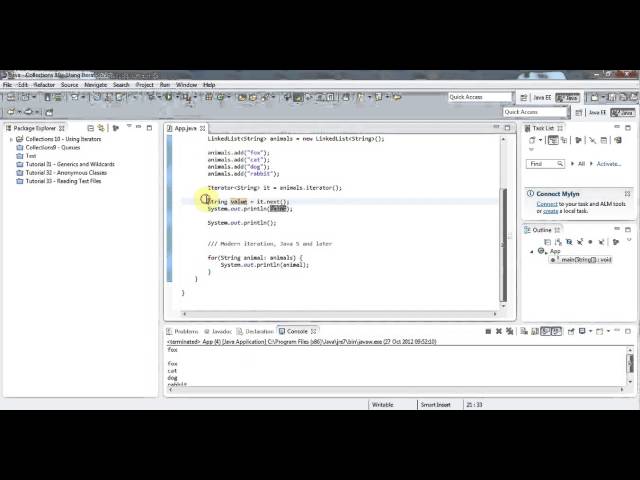Minimize the Package Explorer panel

pos(139,127)
